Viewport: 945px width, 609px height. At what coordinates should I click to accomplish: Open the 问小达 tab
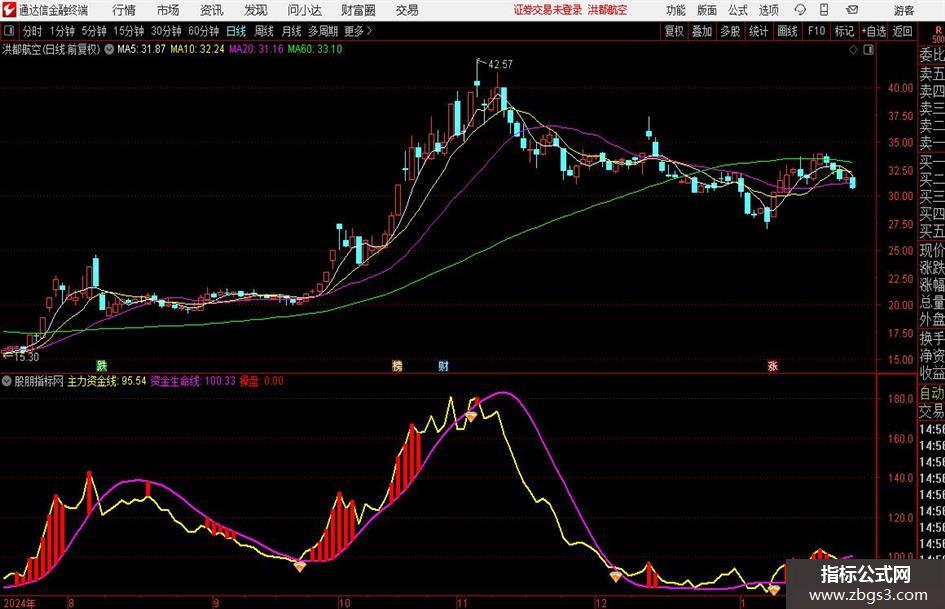tap(304, 10)
